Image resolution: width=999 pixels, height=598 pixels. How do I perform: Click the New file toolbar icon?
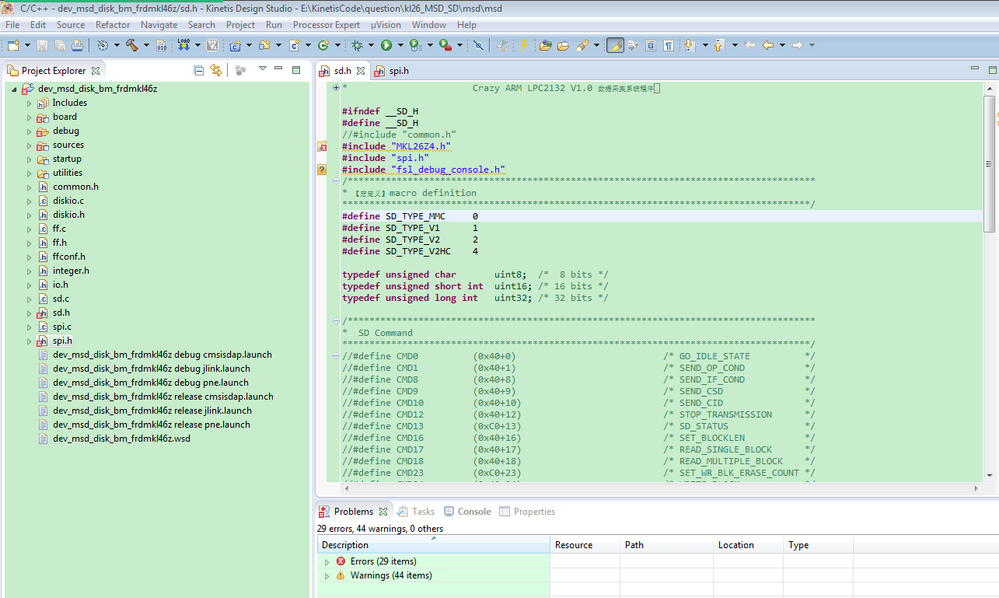click(13, 45)
